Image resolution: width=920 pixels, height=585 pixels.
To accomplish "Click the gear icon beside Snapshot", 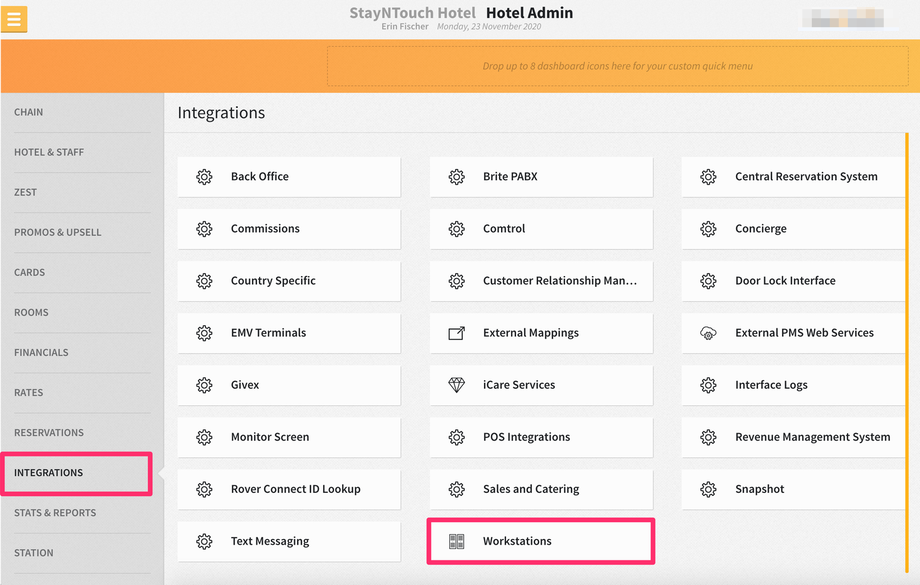I will [708, 489].
